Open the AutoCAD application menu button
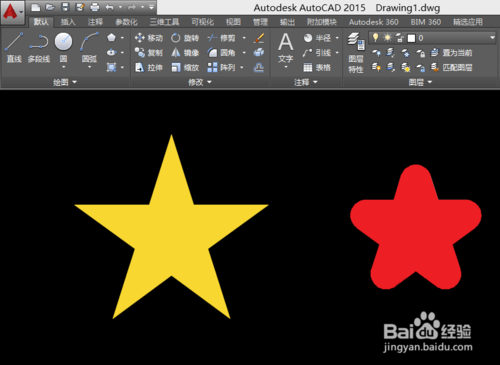 click(x=13, y=13)
